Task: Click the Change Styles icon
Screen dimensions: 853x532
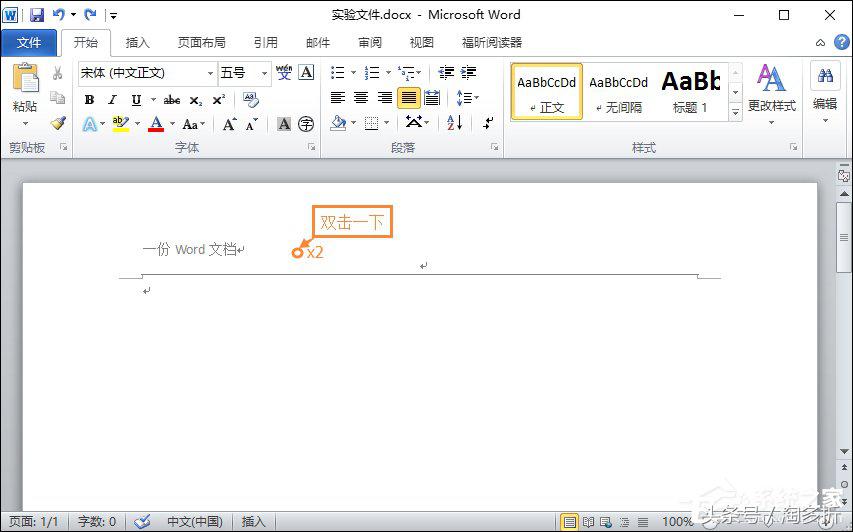Action: click(771, 78)
